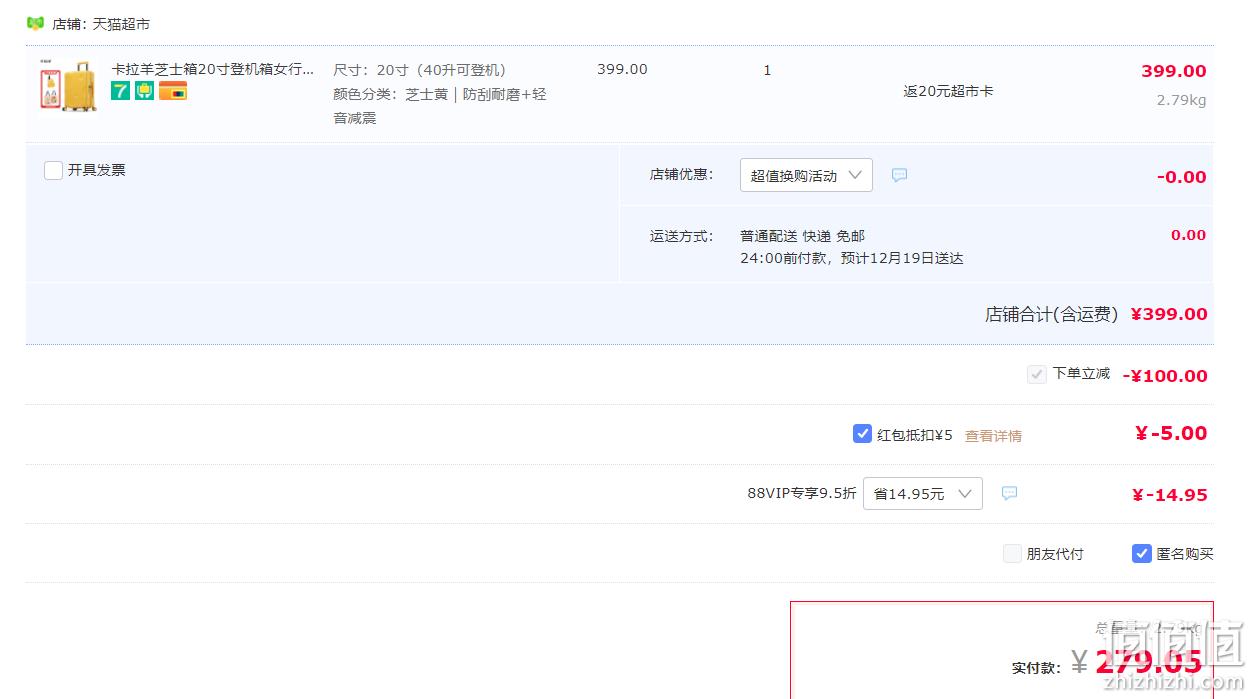Screen dimensions: 1253x699
Task: Click the 店铺优惠 label
Action: [x=681, y=174]
